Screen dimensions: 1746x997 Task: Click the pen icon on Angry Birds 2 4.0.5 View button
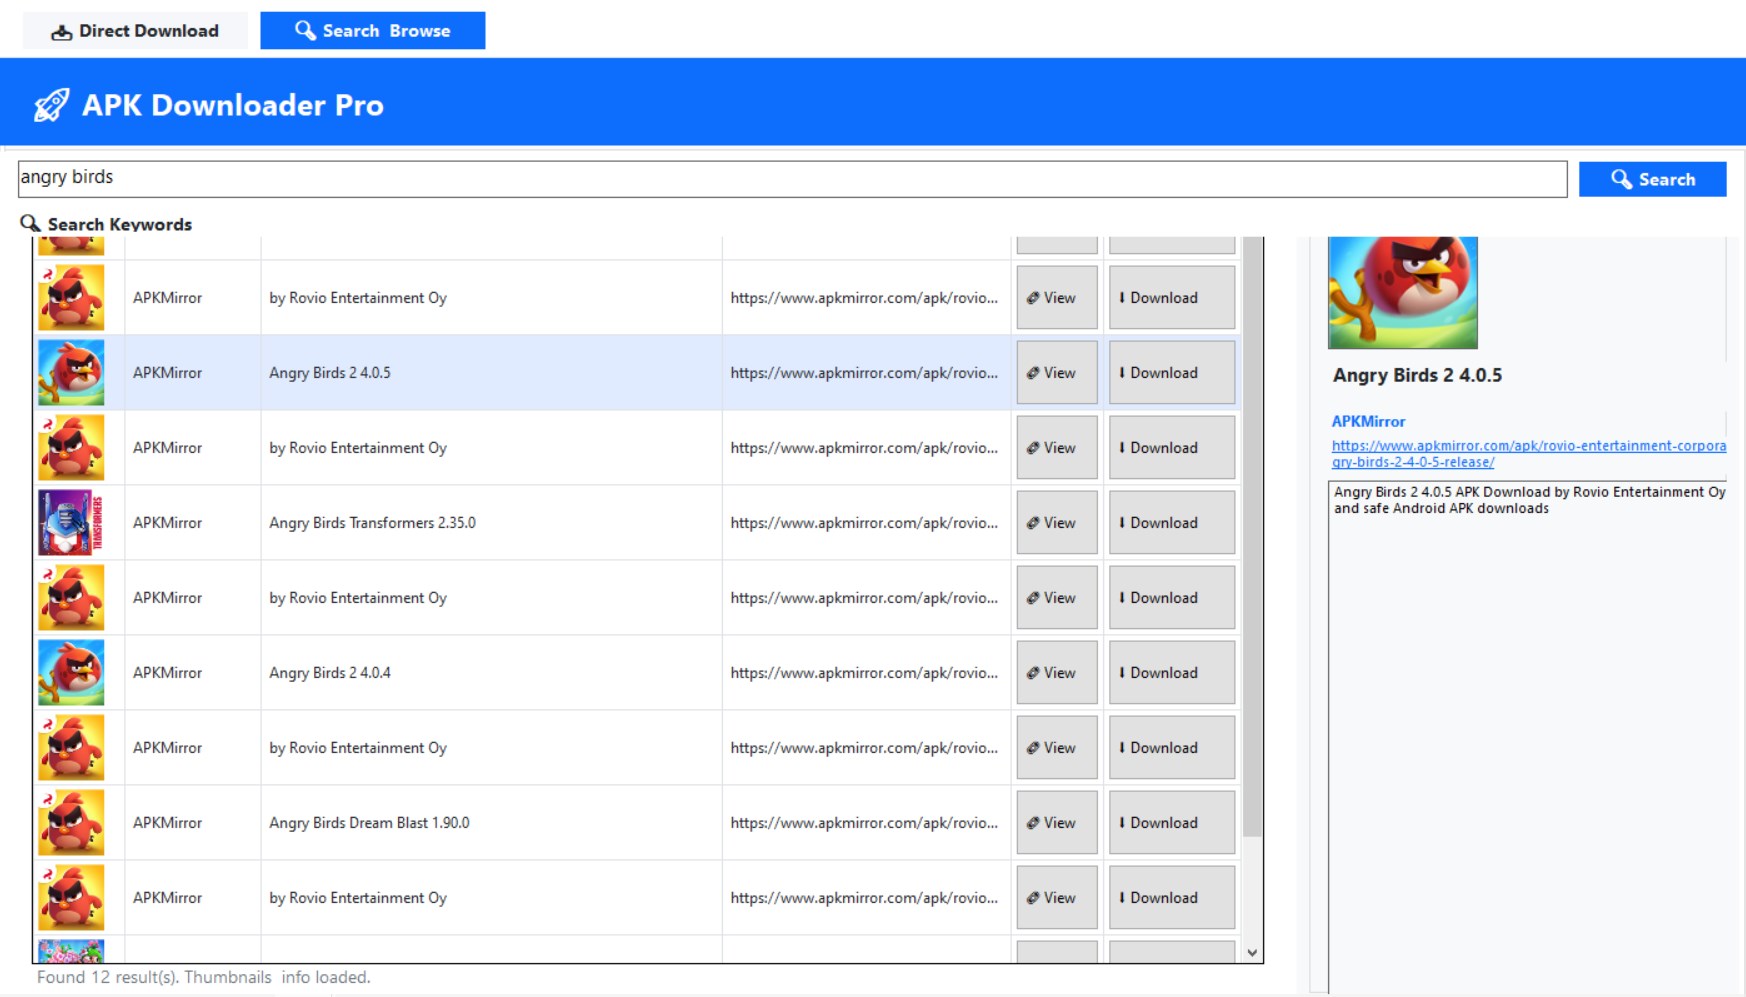point(1034,372)
